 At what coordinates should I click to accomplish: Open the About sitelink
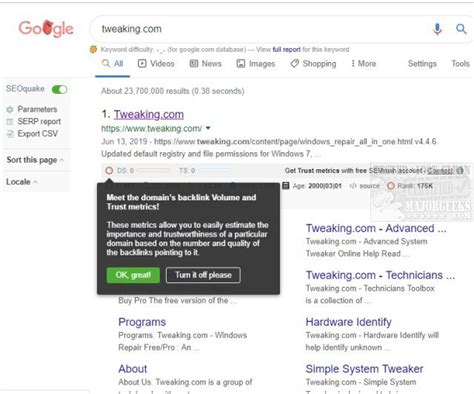pyautogui.click(x=133, y=369)
